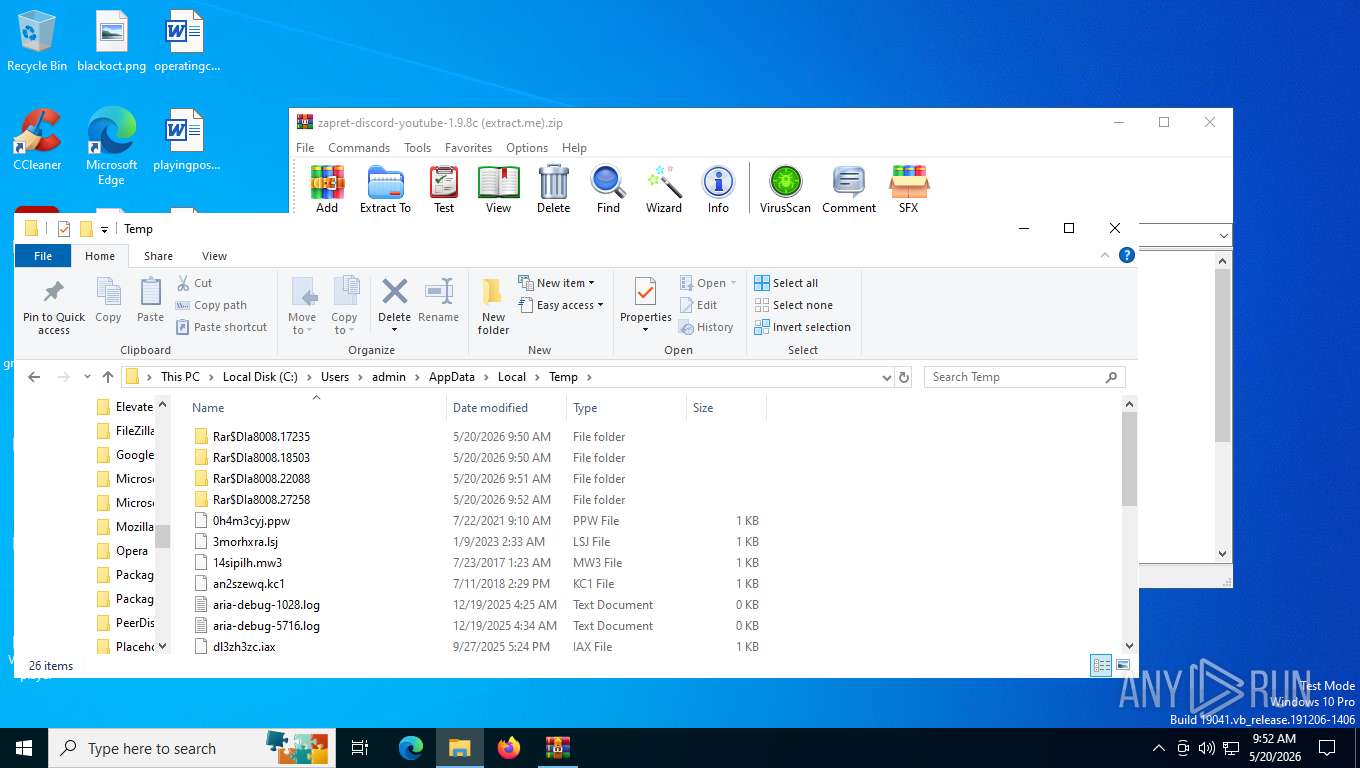
Task: Click the ribbon Copy button
Action: pos(108,301)
